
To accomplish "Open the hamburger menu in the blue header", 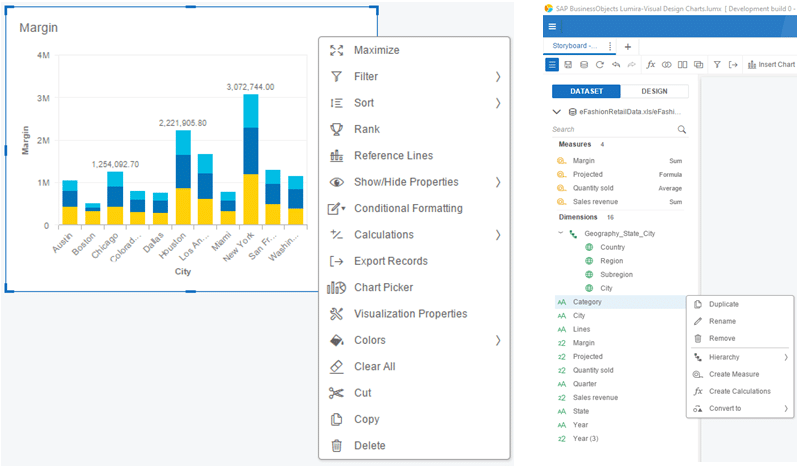I will point(552,27).
